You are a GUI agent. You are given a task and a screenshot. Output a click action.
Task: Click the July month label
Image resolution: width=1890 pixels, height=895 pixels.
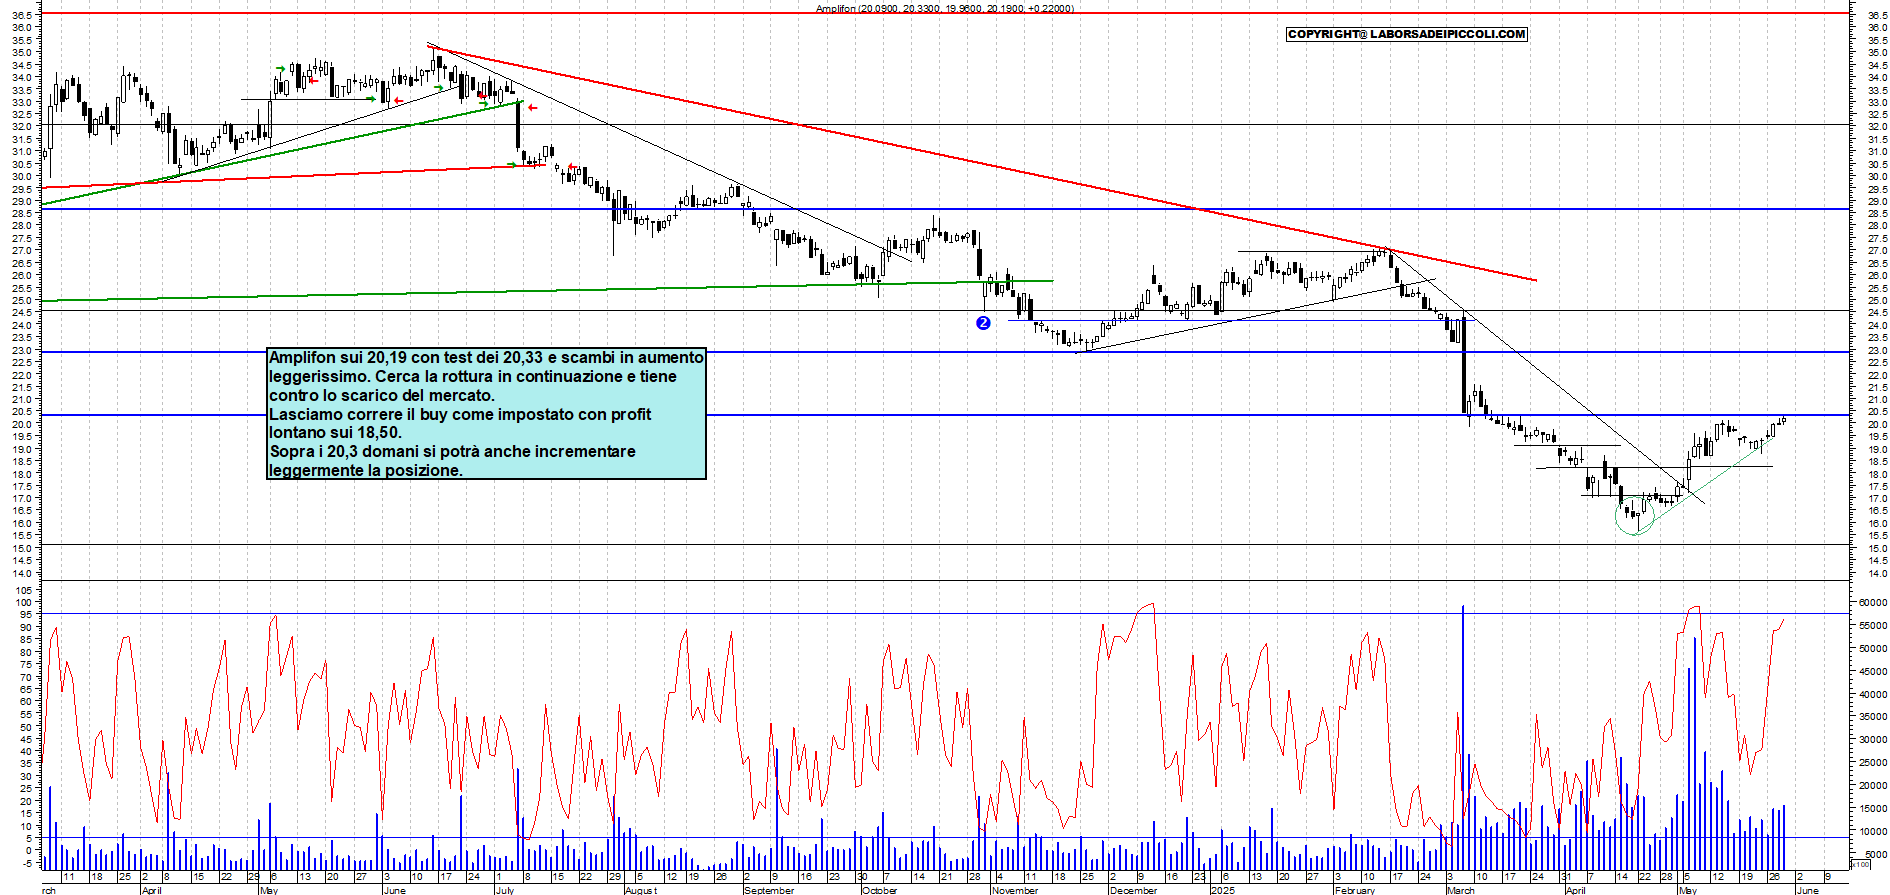(x=505, y=890)
